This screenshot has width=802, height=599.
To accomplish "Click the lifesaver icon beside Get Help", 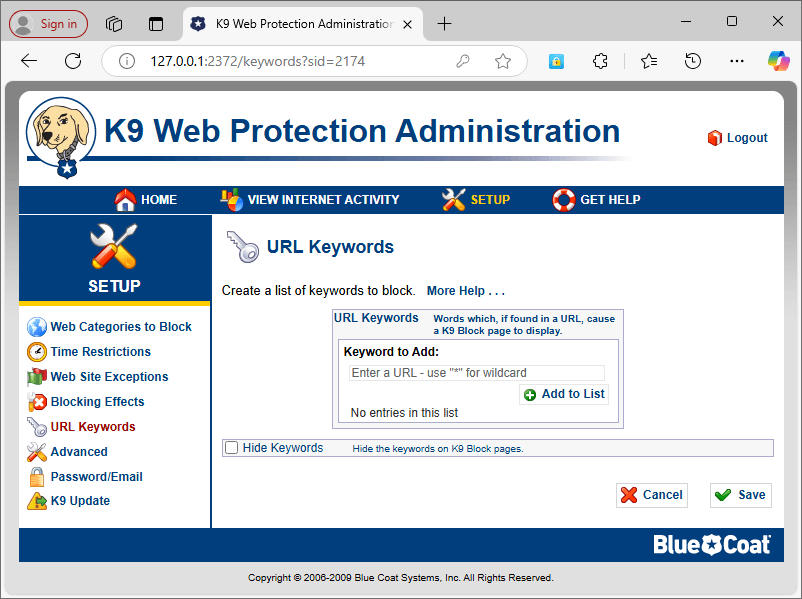I will coord(564,199).
